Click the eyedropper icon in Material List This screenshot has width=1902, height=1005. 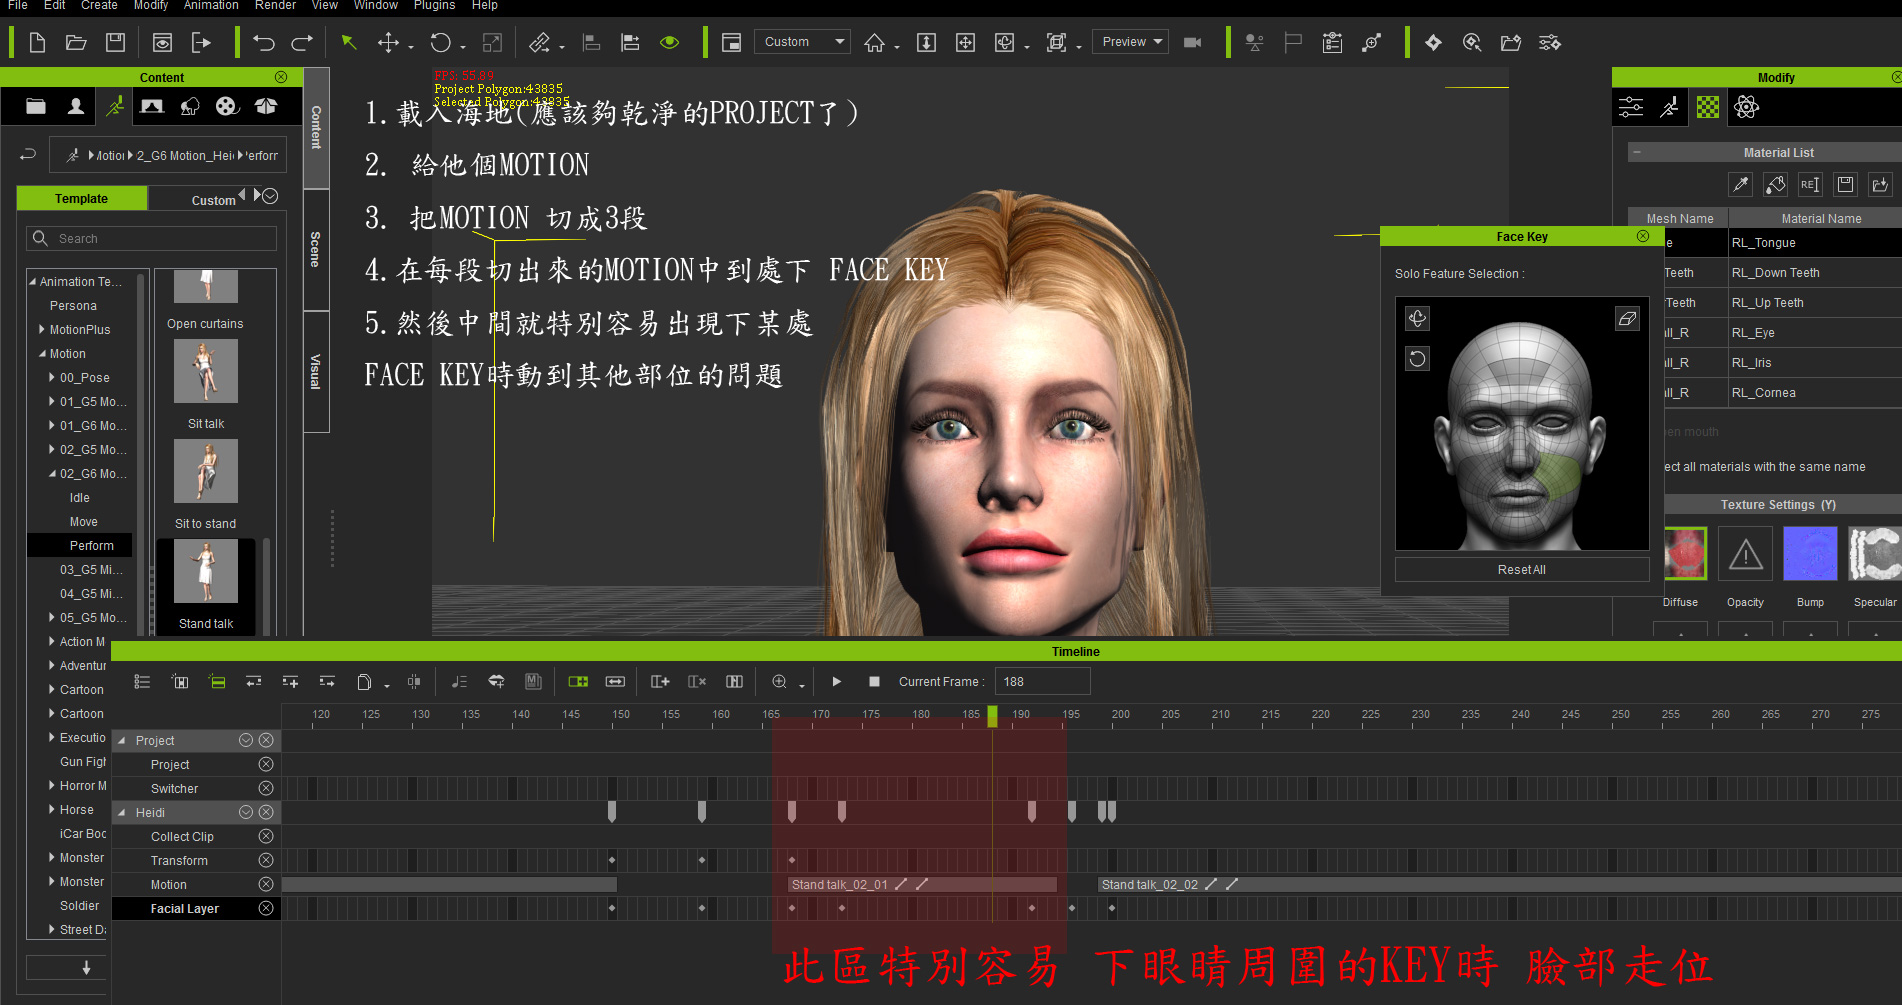[x=1741, y=184]
